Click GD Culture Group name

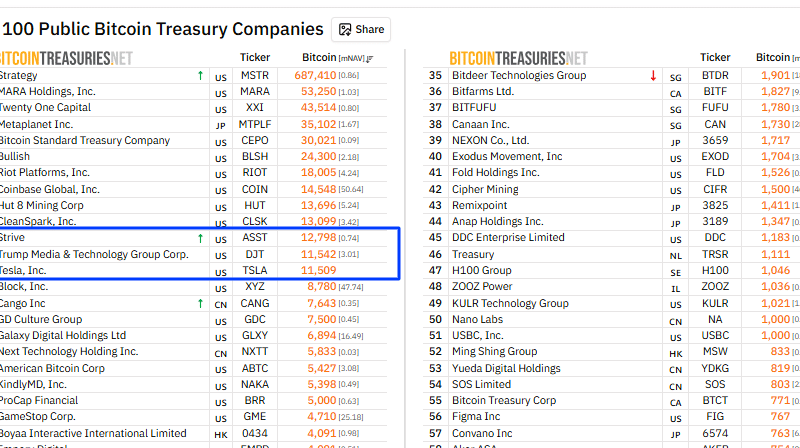[x=41, y=319]
